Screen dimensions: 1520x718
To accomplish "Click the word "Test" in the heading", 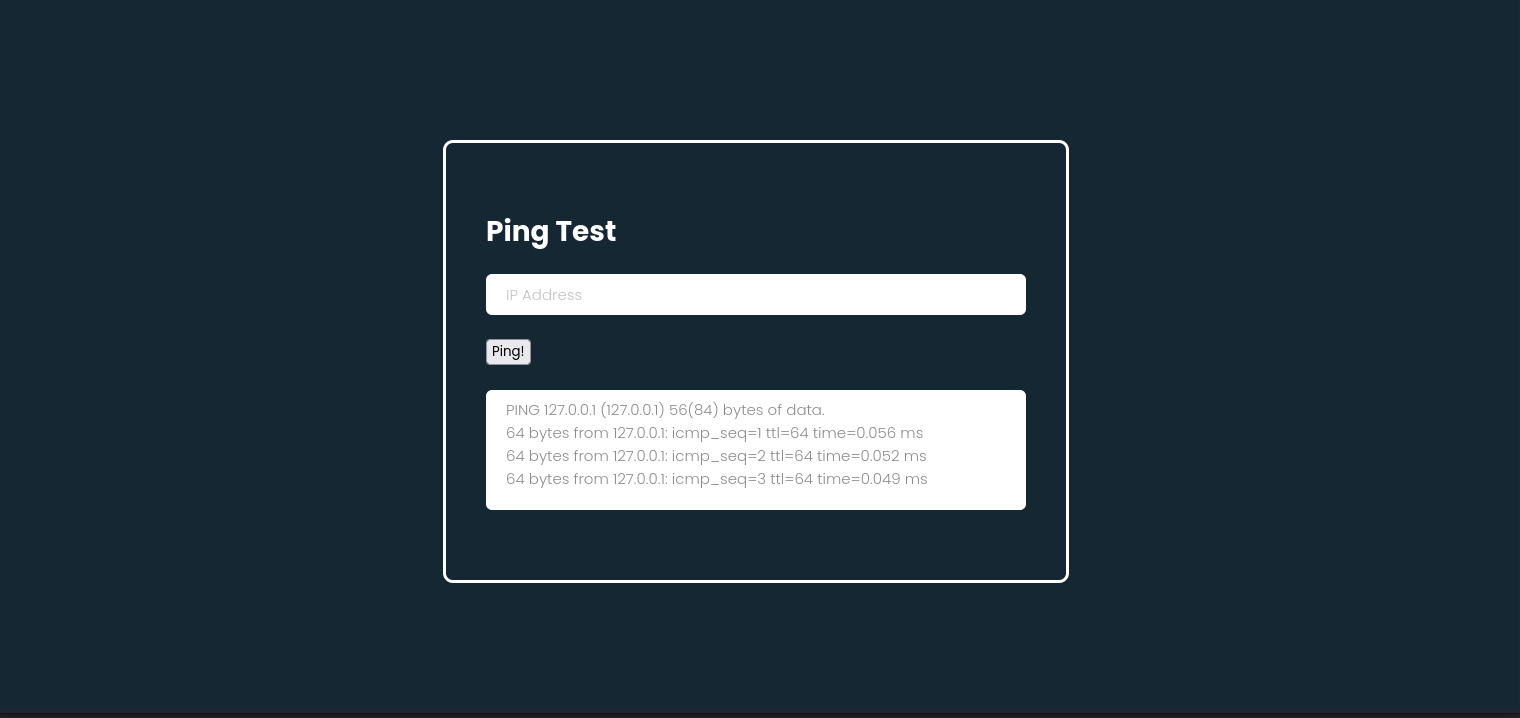I will (x=585, y=232).
